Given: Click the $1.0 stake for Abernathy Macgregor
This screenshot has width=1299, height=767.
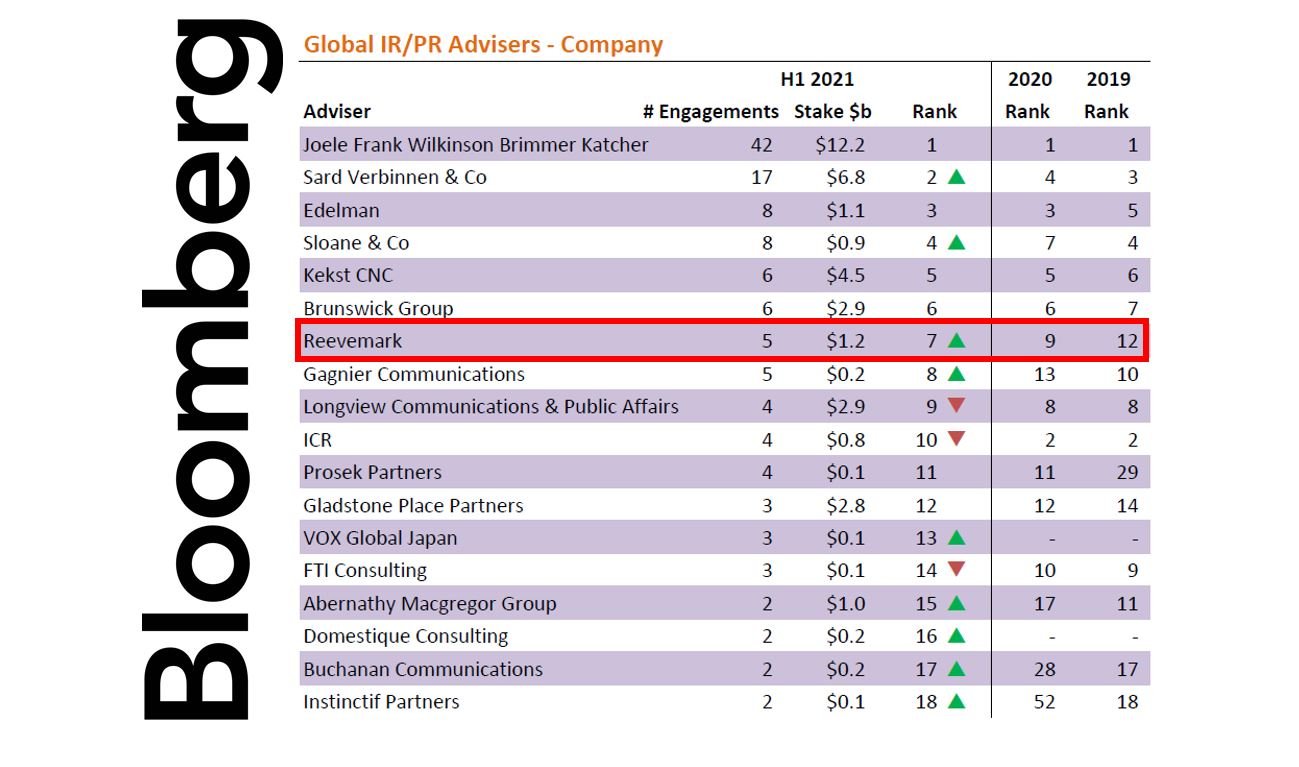Looking at the screenshot, I should click(x=845, y=604).
